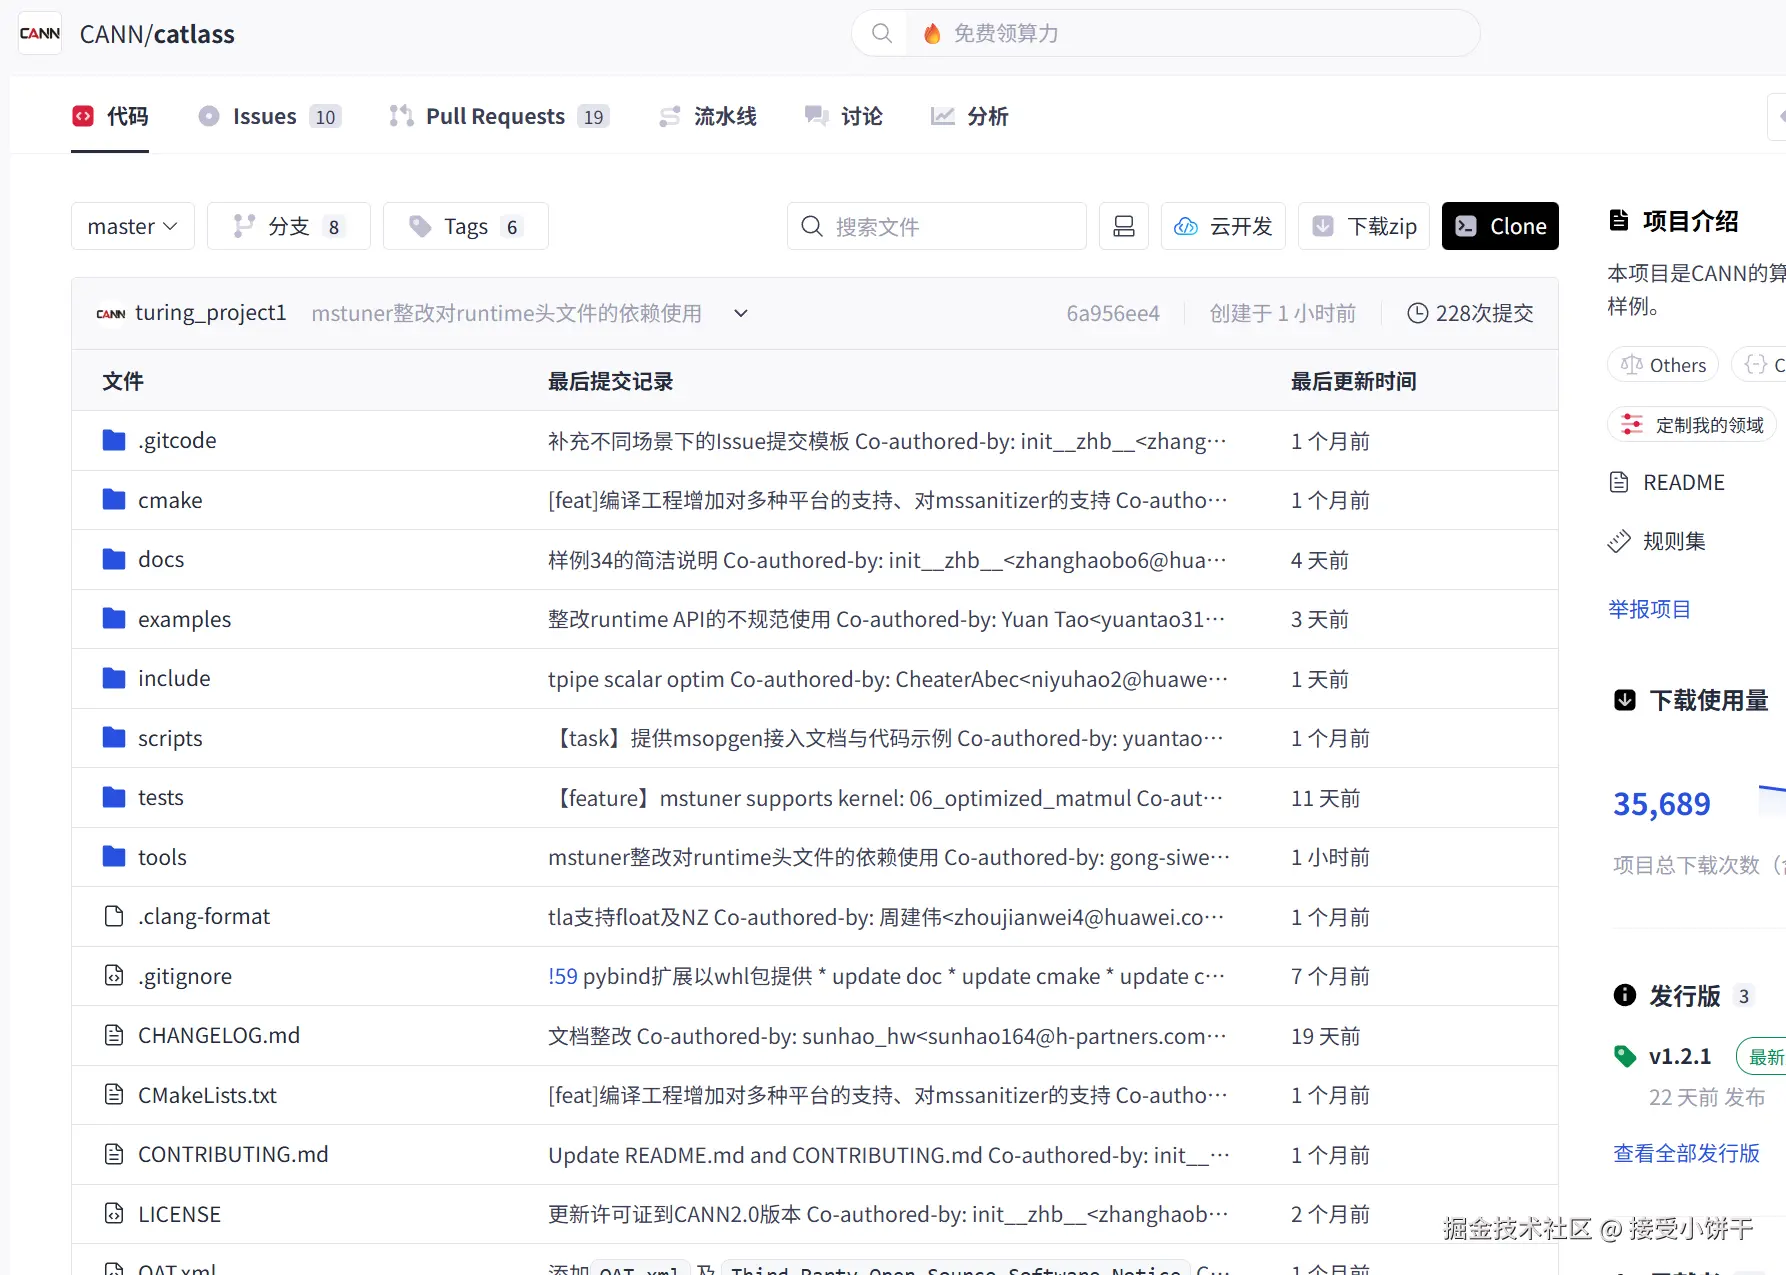Click the 项目介绍 document icon
The height and width of the screenshot is (1275, 1786).
[1619, 220]
